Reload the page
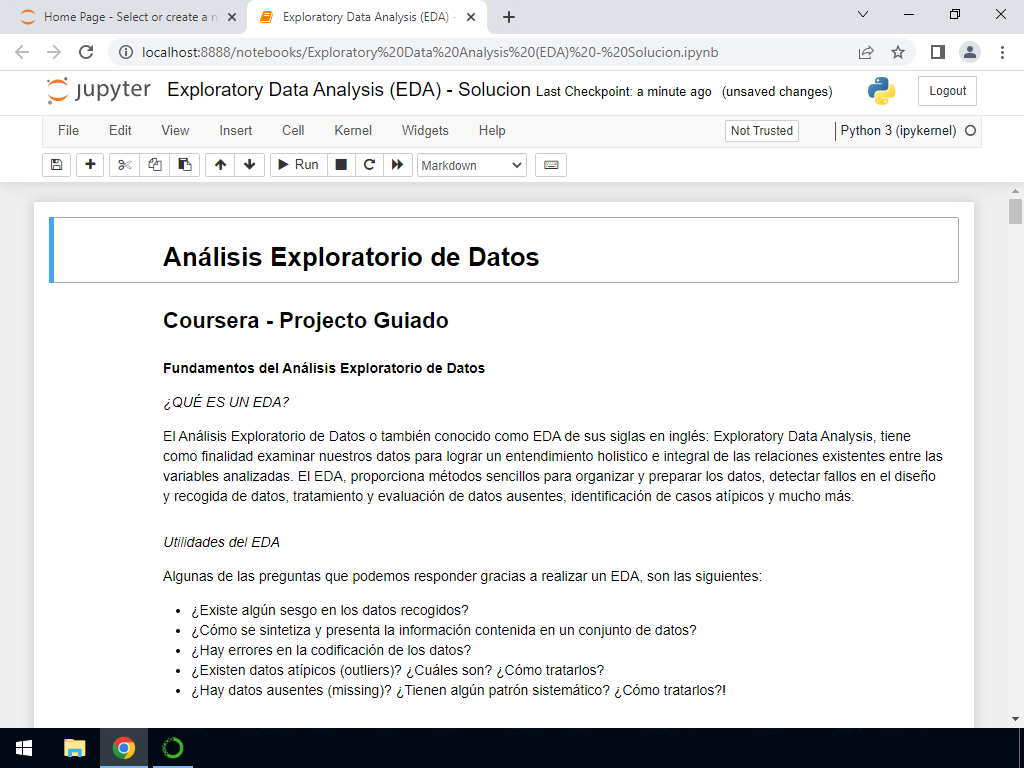The image size is (1024, 768). 86,52
